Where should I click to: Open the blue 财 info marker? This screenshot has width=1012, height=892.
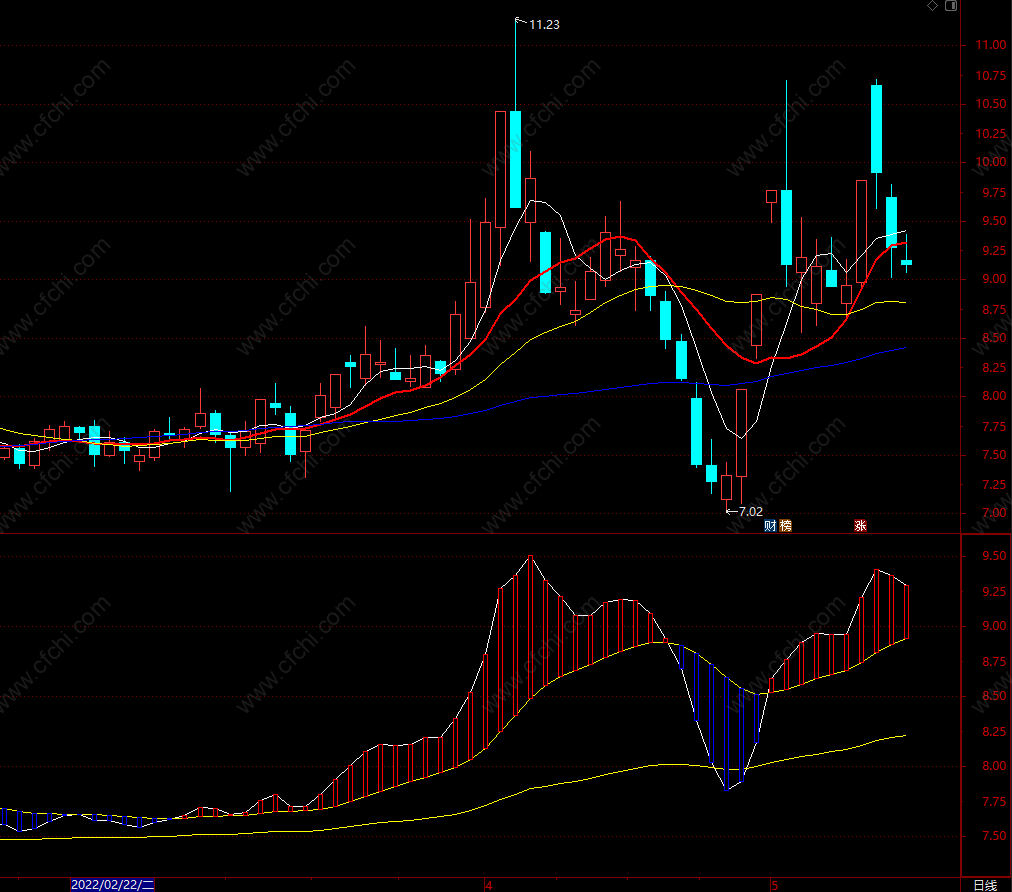point(770,525)
